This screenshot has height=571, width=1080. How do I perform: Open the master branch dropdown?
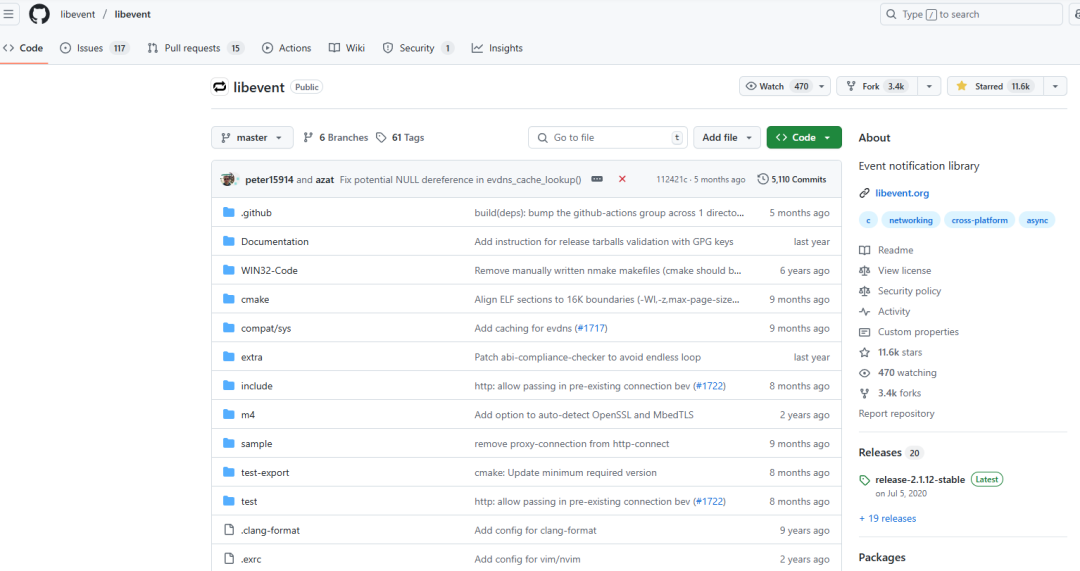click(252, 138)
